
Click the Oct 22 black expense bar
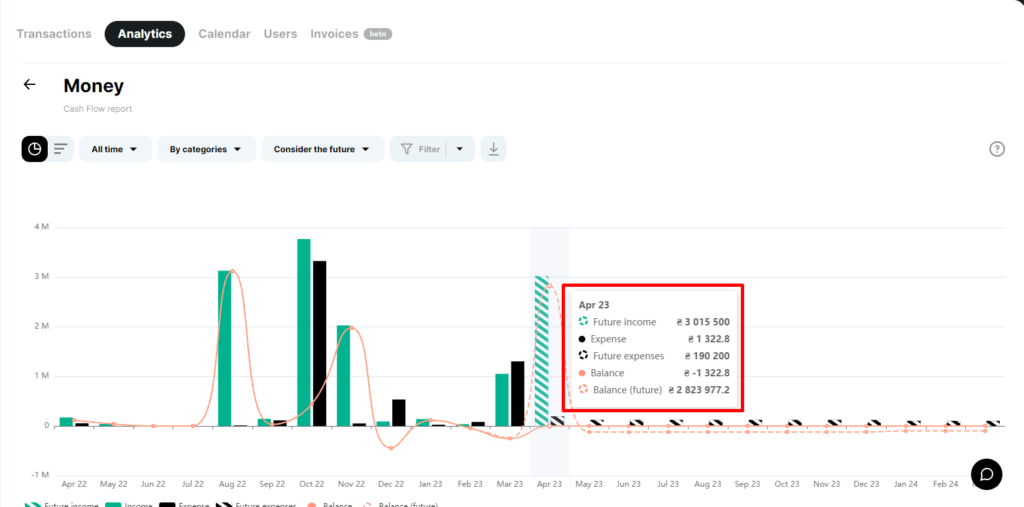(x=319, y=344)
